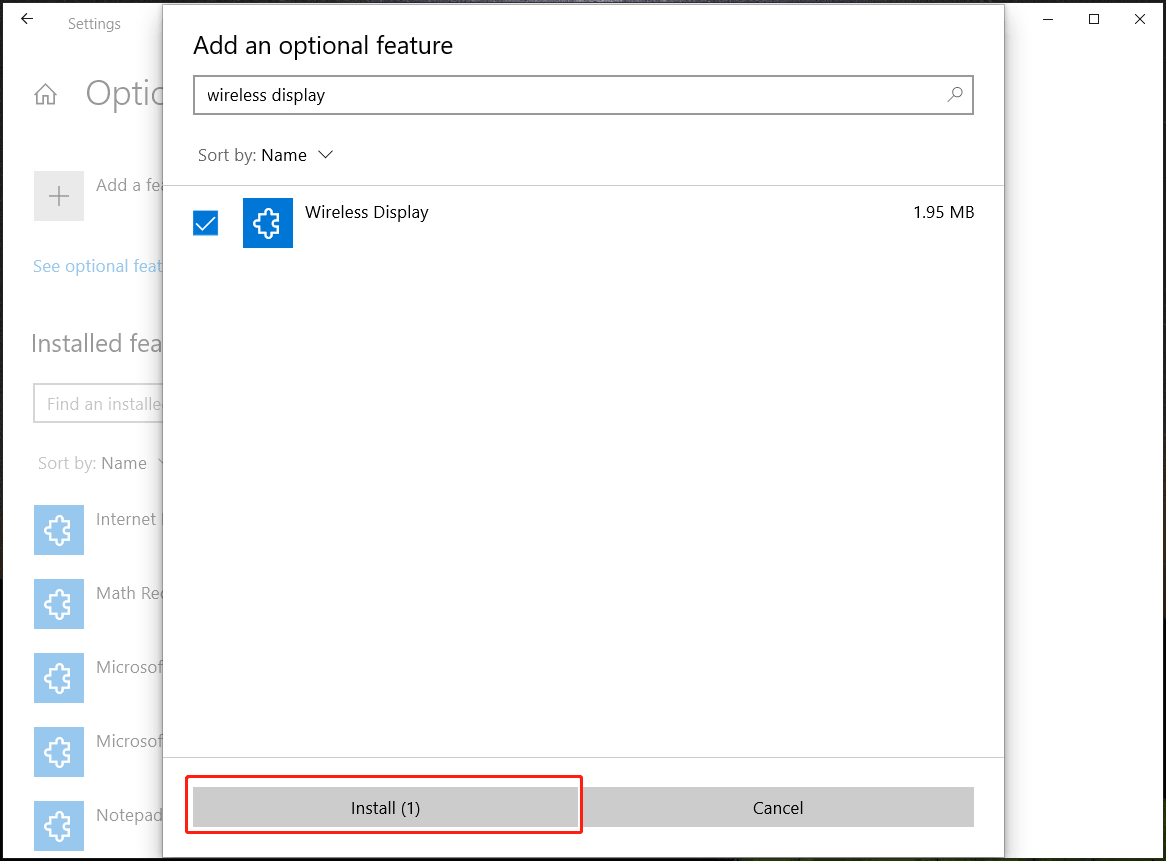Click the second Microsoft feature puzzle icon
The image size is (1166, 861).
click(58, 752)
